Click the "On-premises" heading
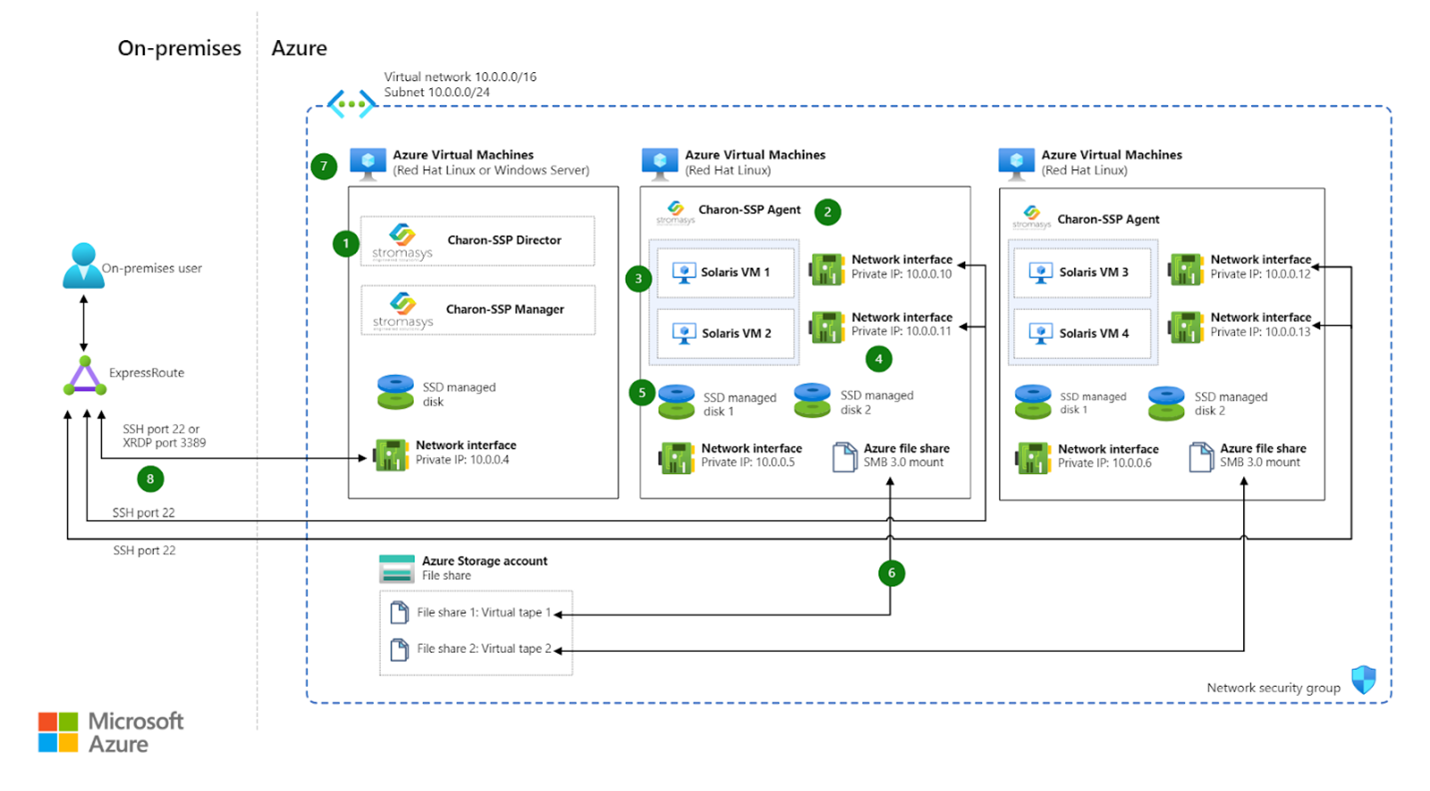Screen dimensions: 1430x791 [180, 48]
